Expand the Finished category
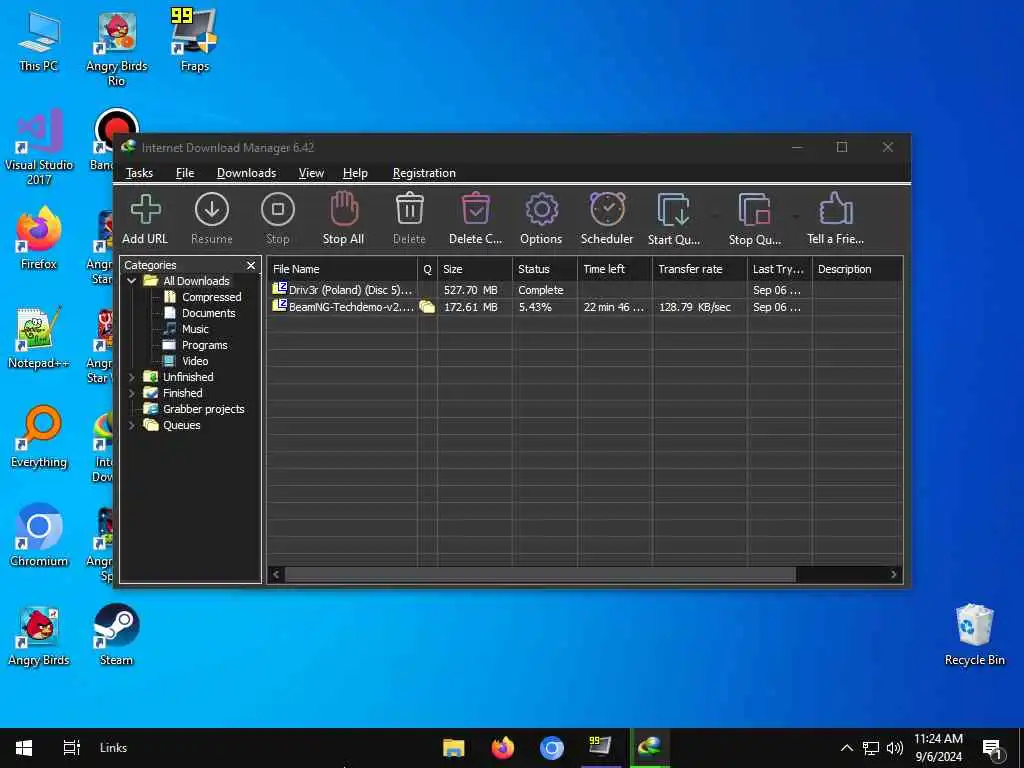 131,393
